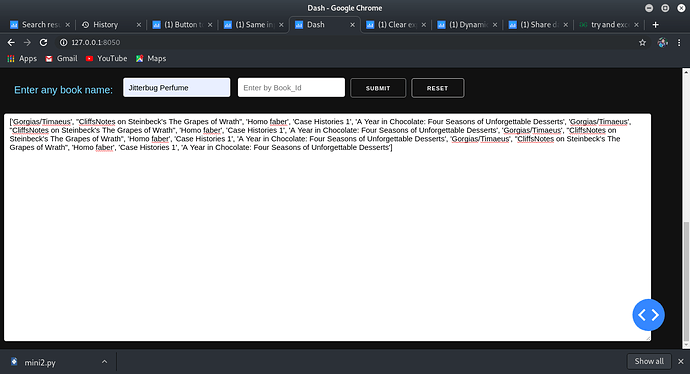Open downloaded file mini2.py
690x374 pixels.
(x=40, y=363)
